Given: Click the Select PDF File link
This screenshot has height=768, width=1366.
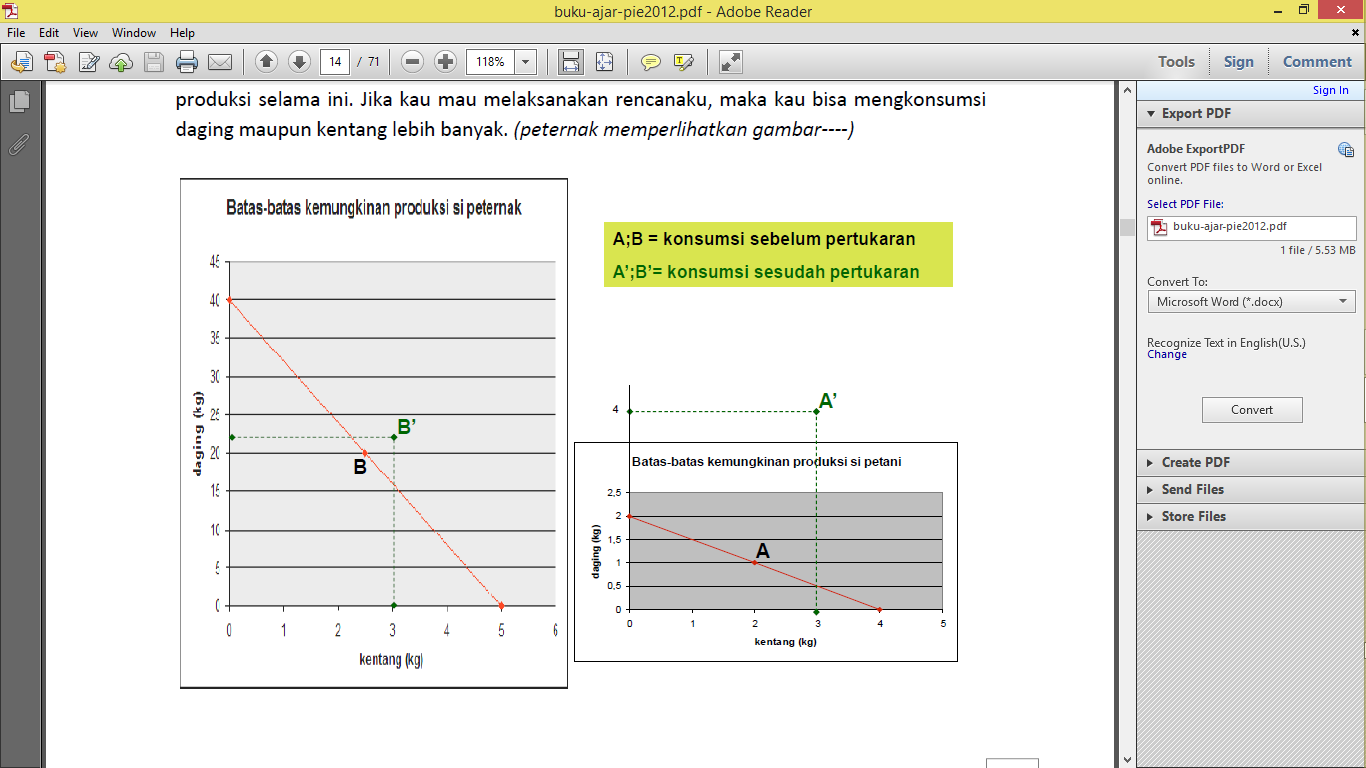Looking at the screenshot, I should tap(1185, 204).
